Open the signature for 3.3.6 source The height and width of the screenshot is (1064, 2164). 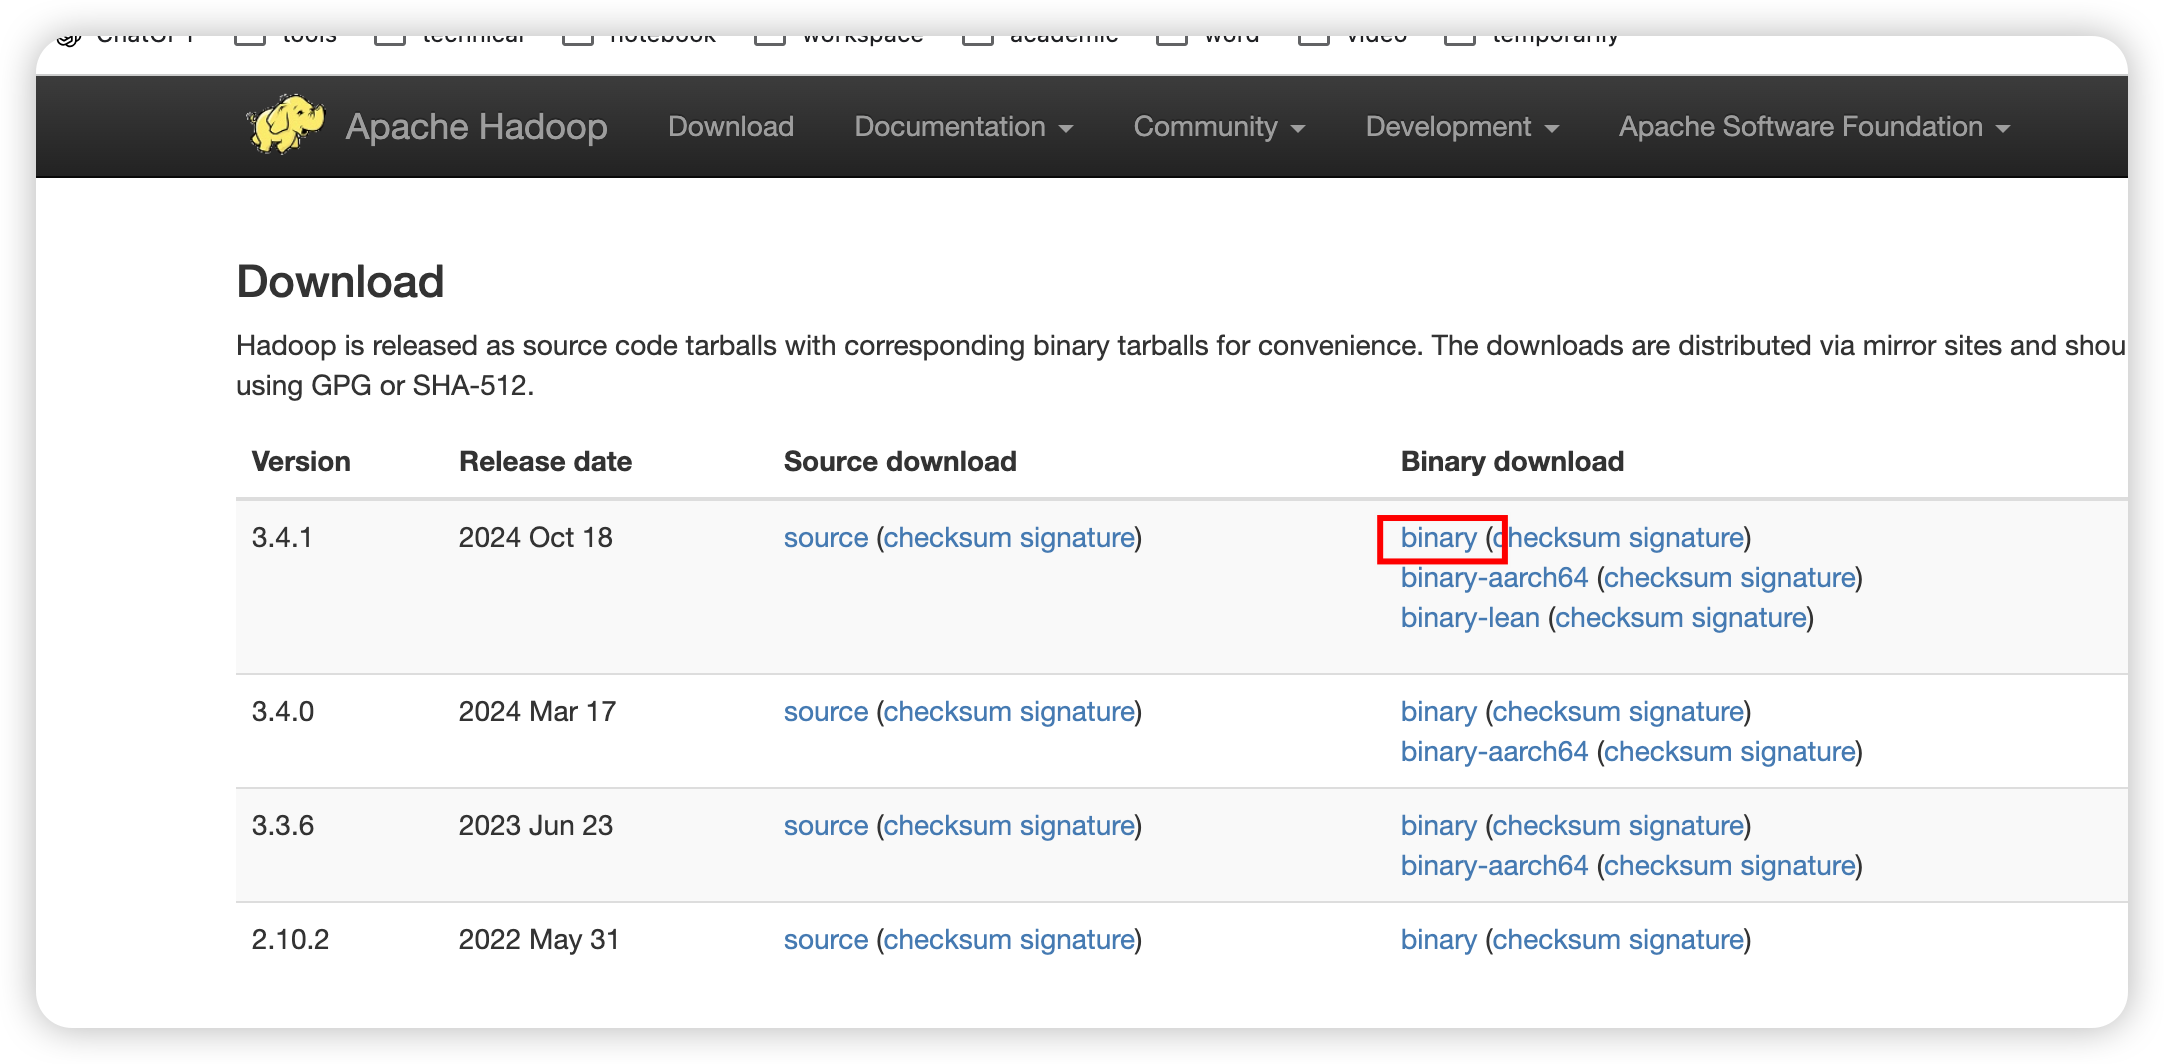(1077, 826)
